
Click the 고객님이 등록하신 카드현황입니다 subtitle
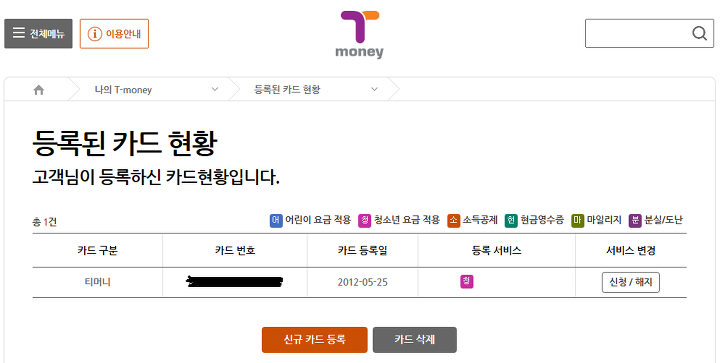156,177
